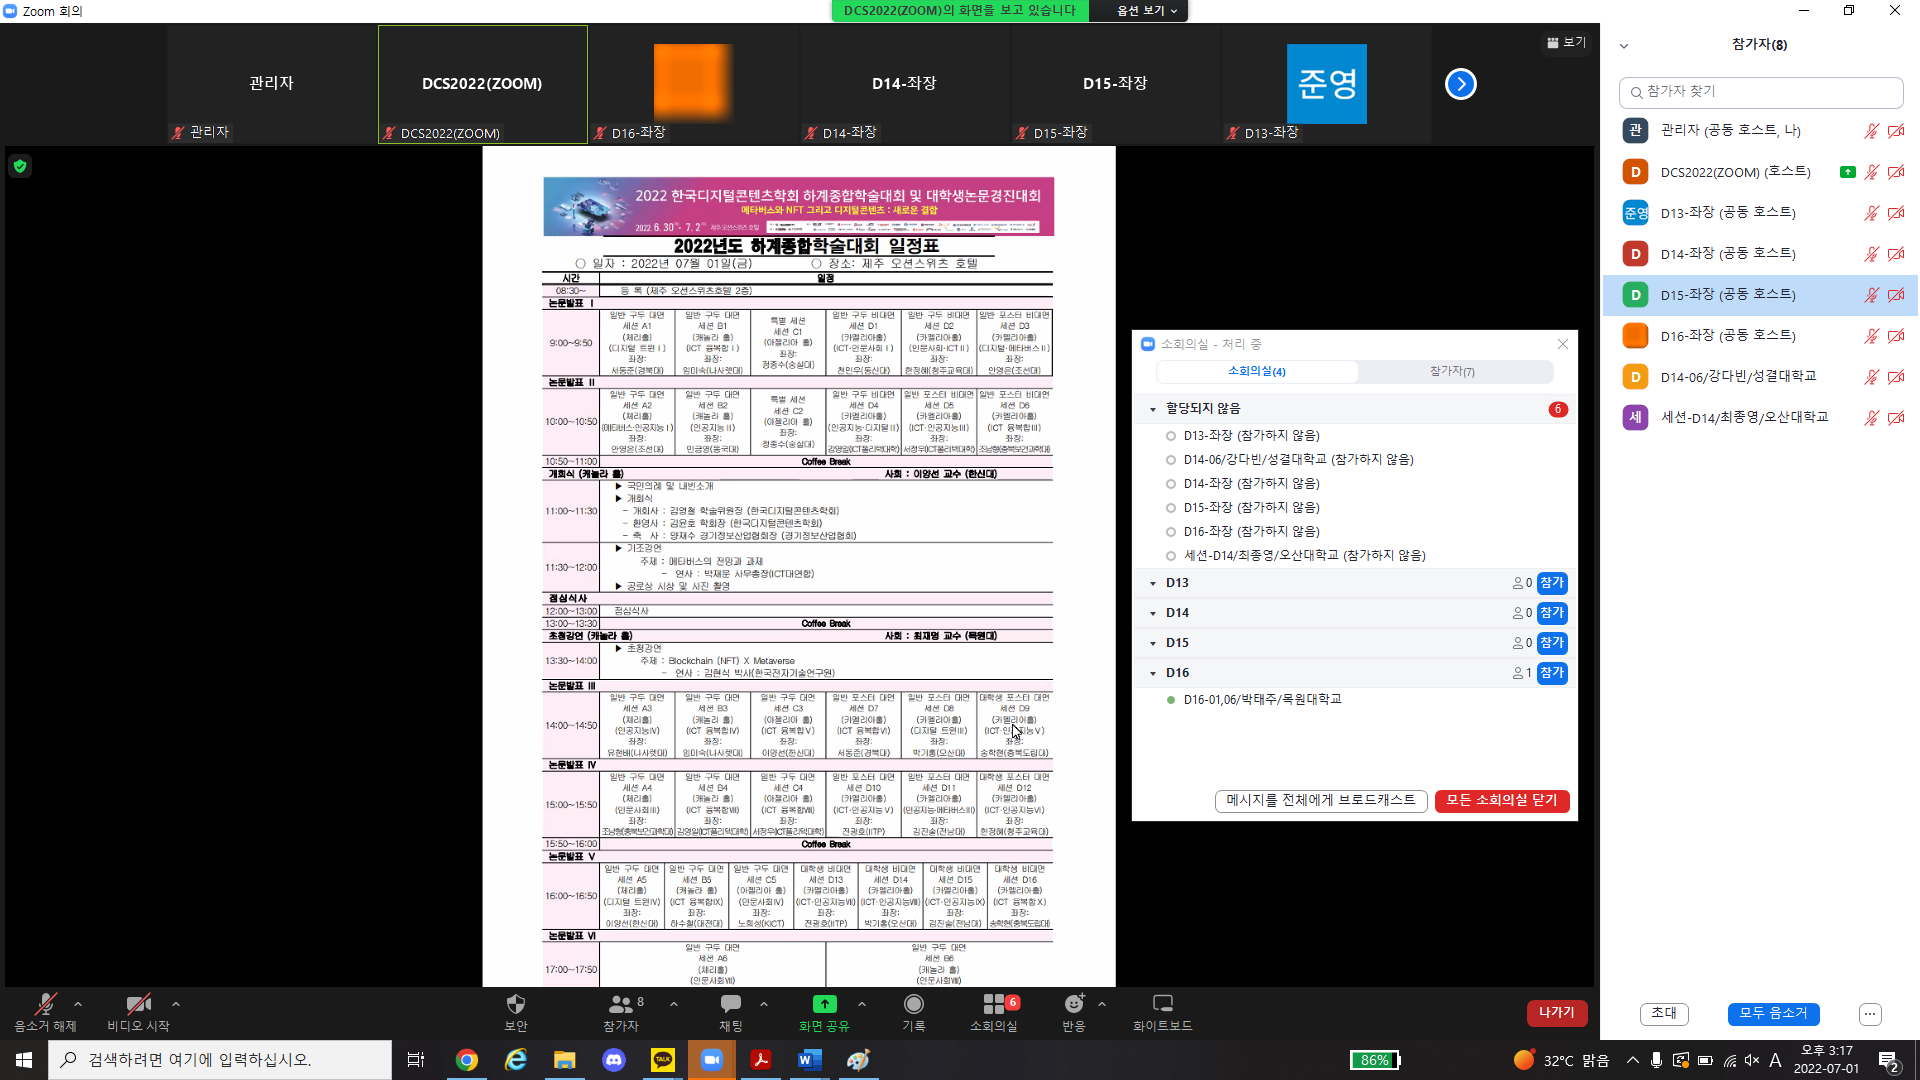Click 메시지를 전체에게 브로드캐스트 button
This screenshot has width=1920, height=1080.
click(x=1321, y=801)
